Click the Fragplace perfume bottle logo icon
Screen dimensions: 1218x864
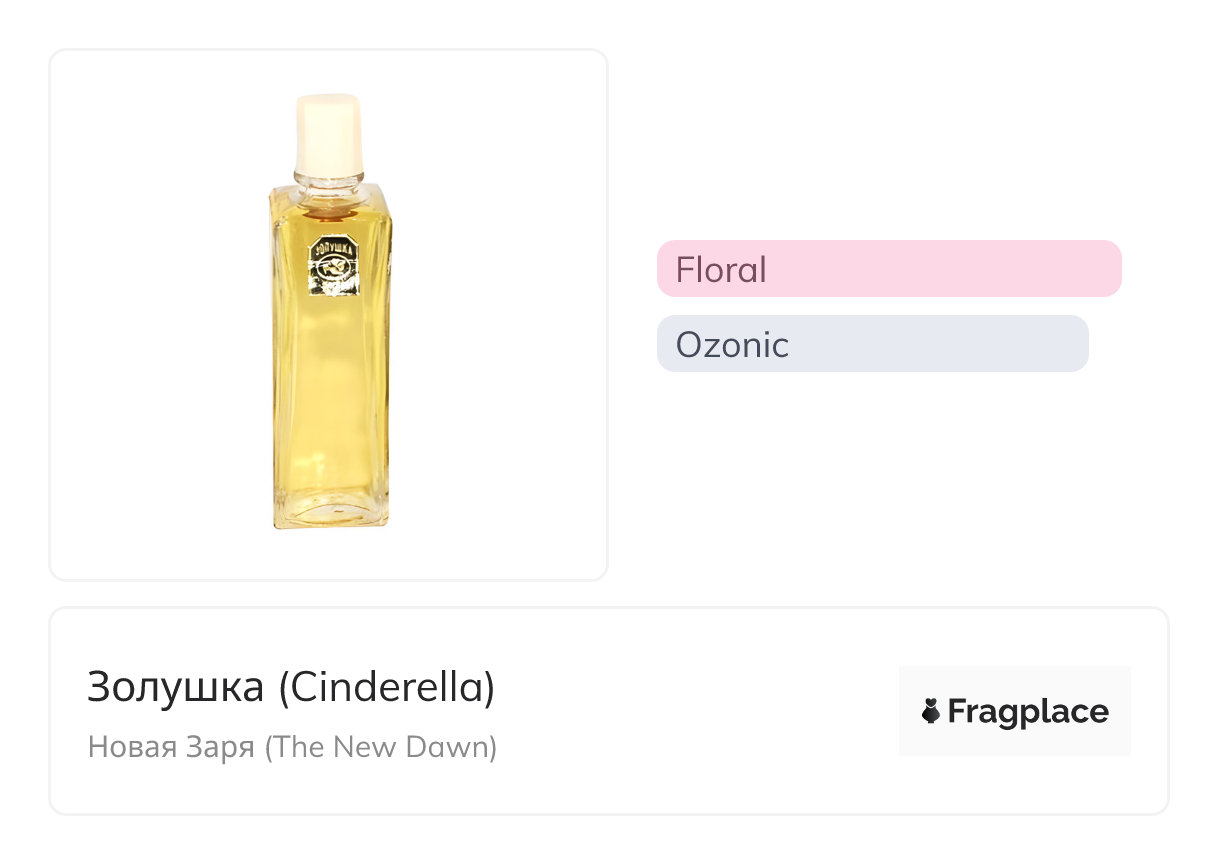click(931, 712)
